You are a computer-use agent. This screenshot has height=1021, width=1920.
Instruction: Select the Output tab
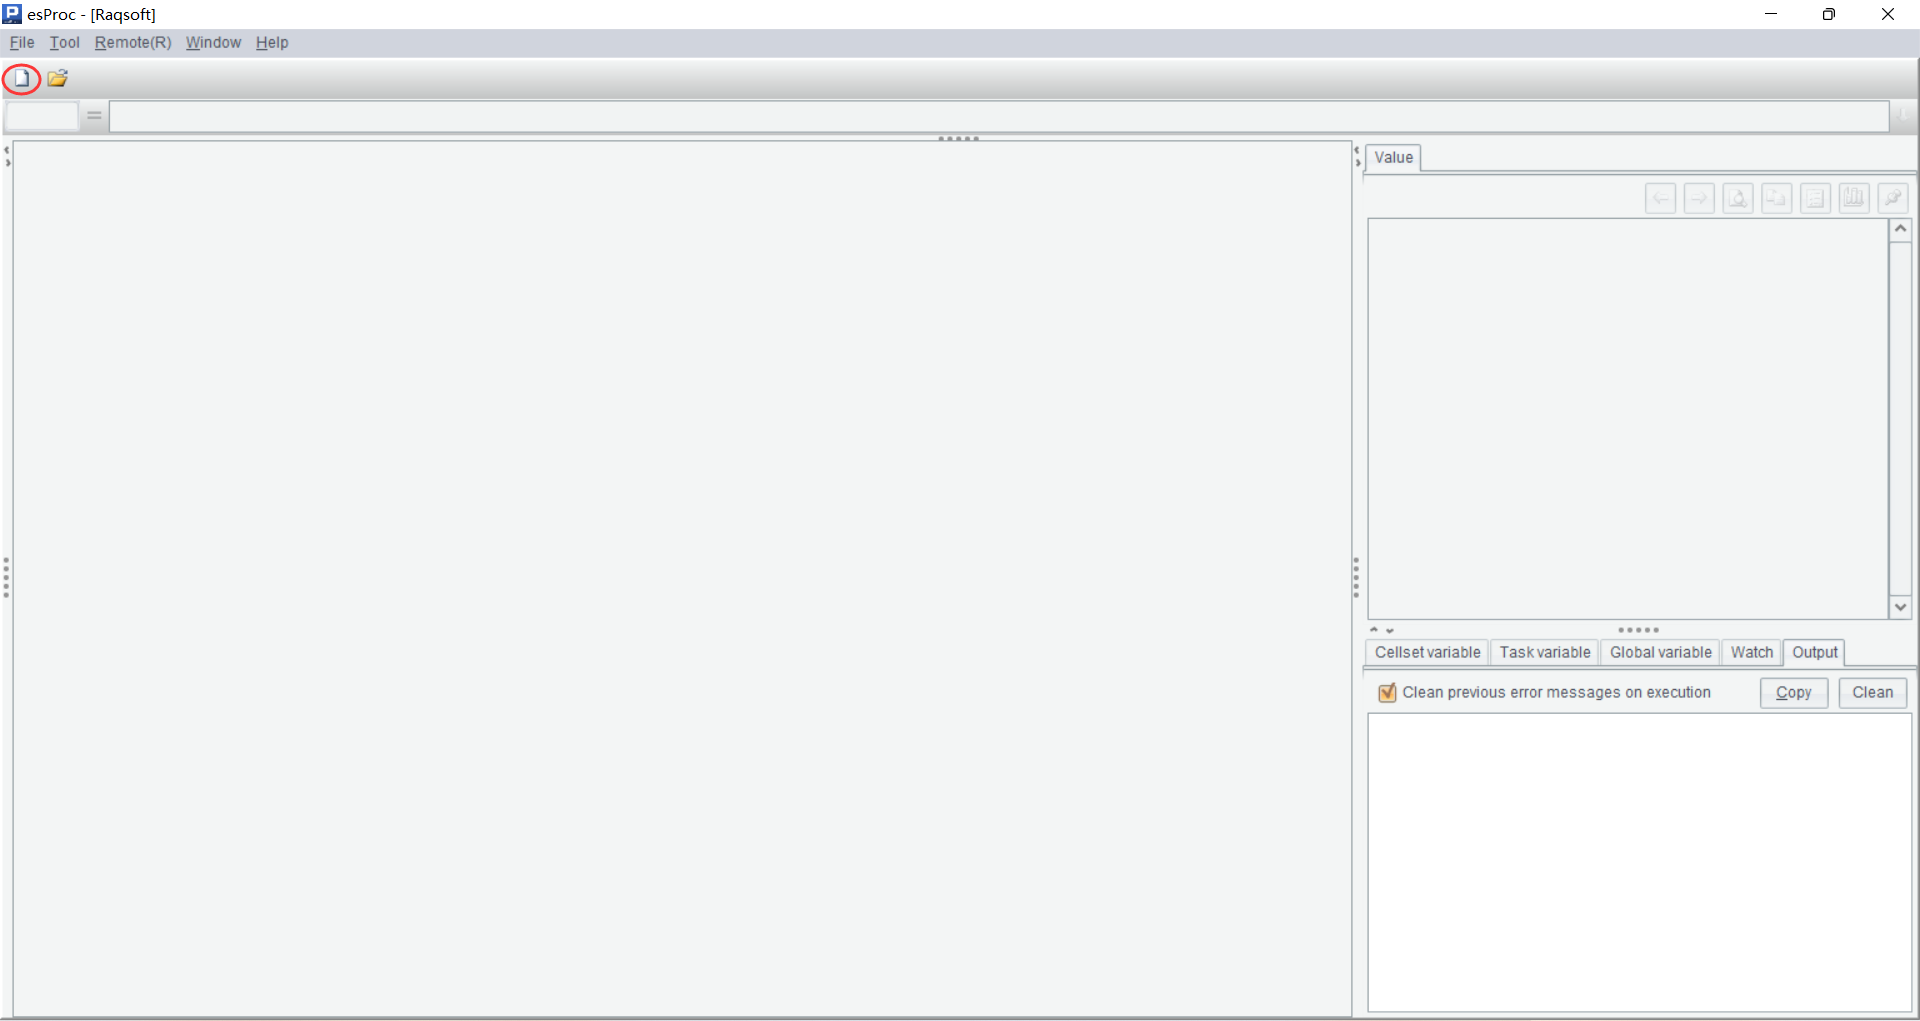coord(1815,652)
